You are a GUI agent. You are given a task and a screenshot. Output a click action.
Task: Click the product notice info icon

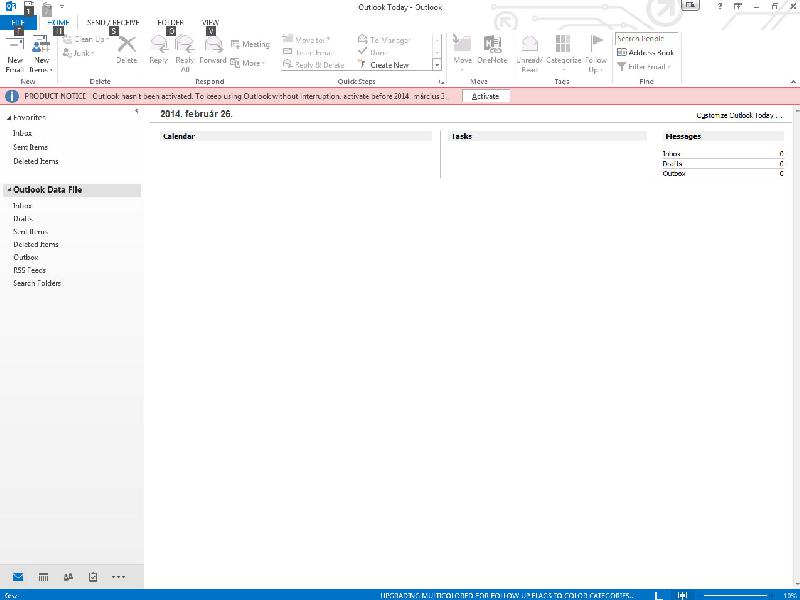(x=11, y=96)
